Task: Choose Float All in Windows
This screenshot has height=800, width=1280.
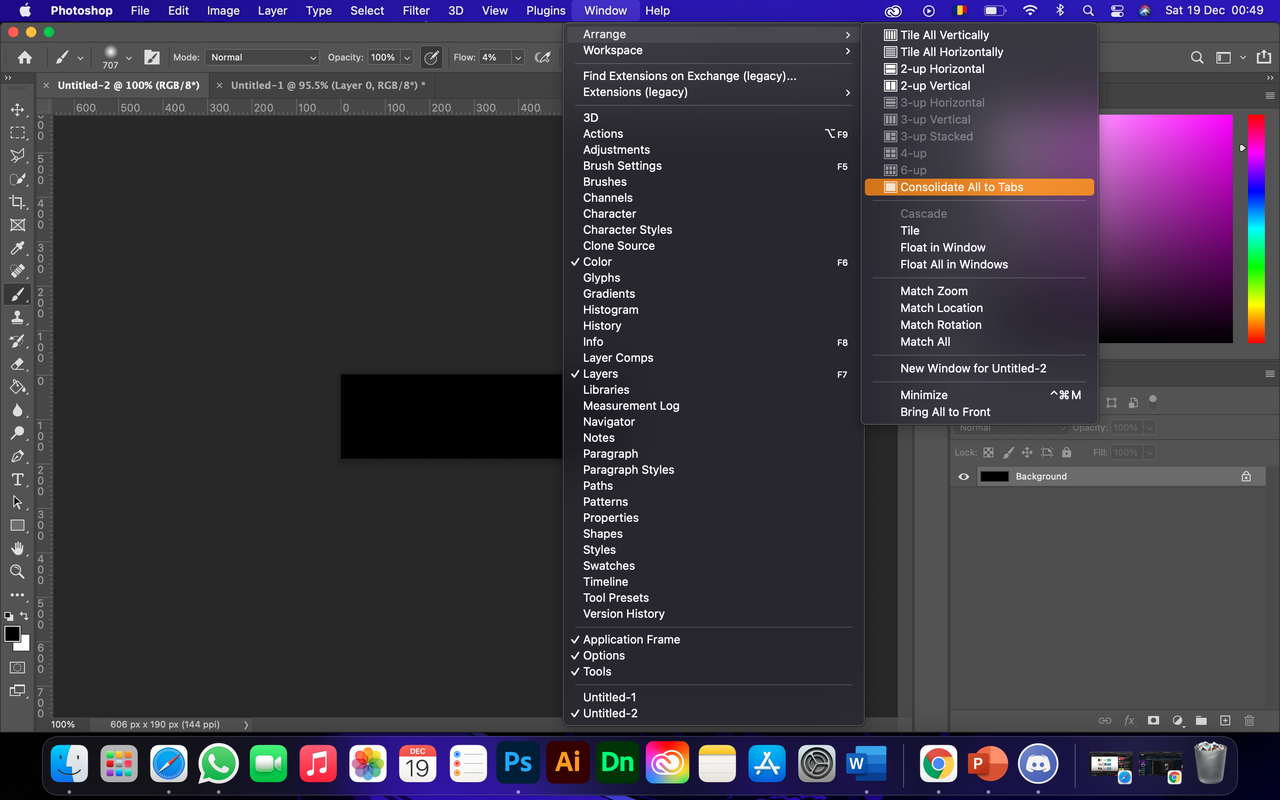Action: pos(979,264)
